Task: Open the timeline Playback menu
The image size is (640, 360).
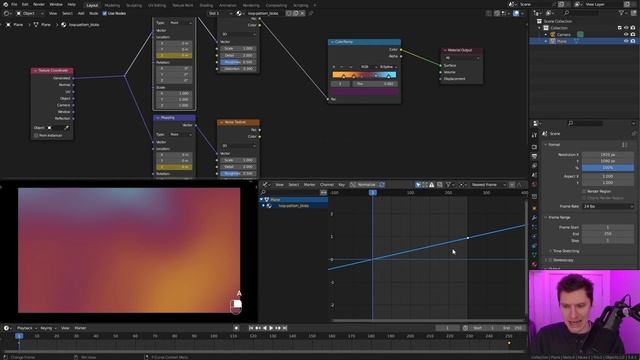Action: (x=27, y=328)
